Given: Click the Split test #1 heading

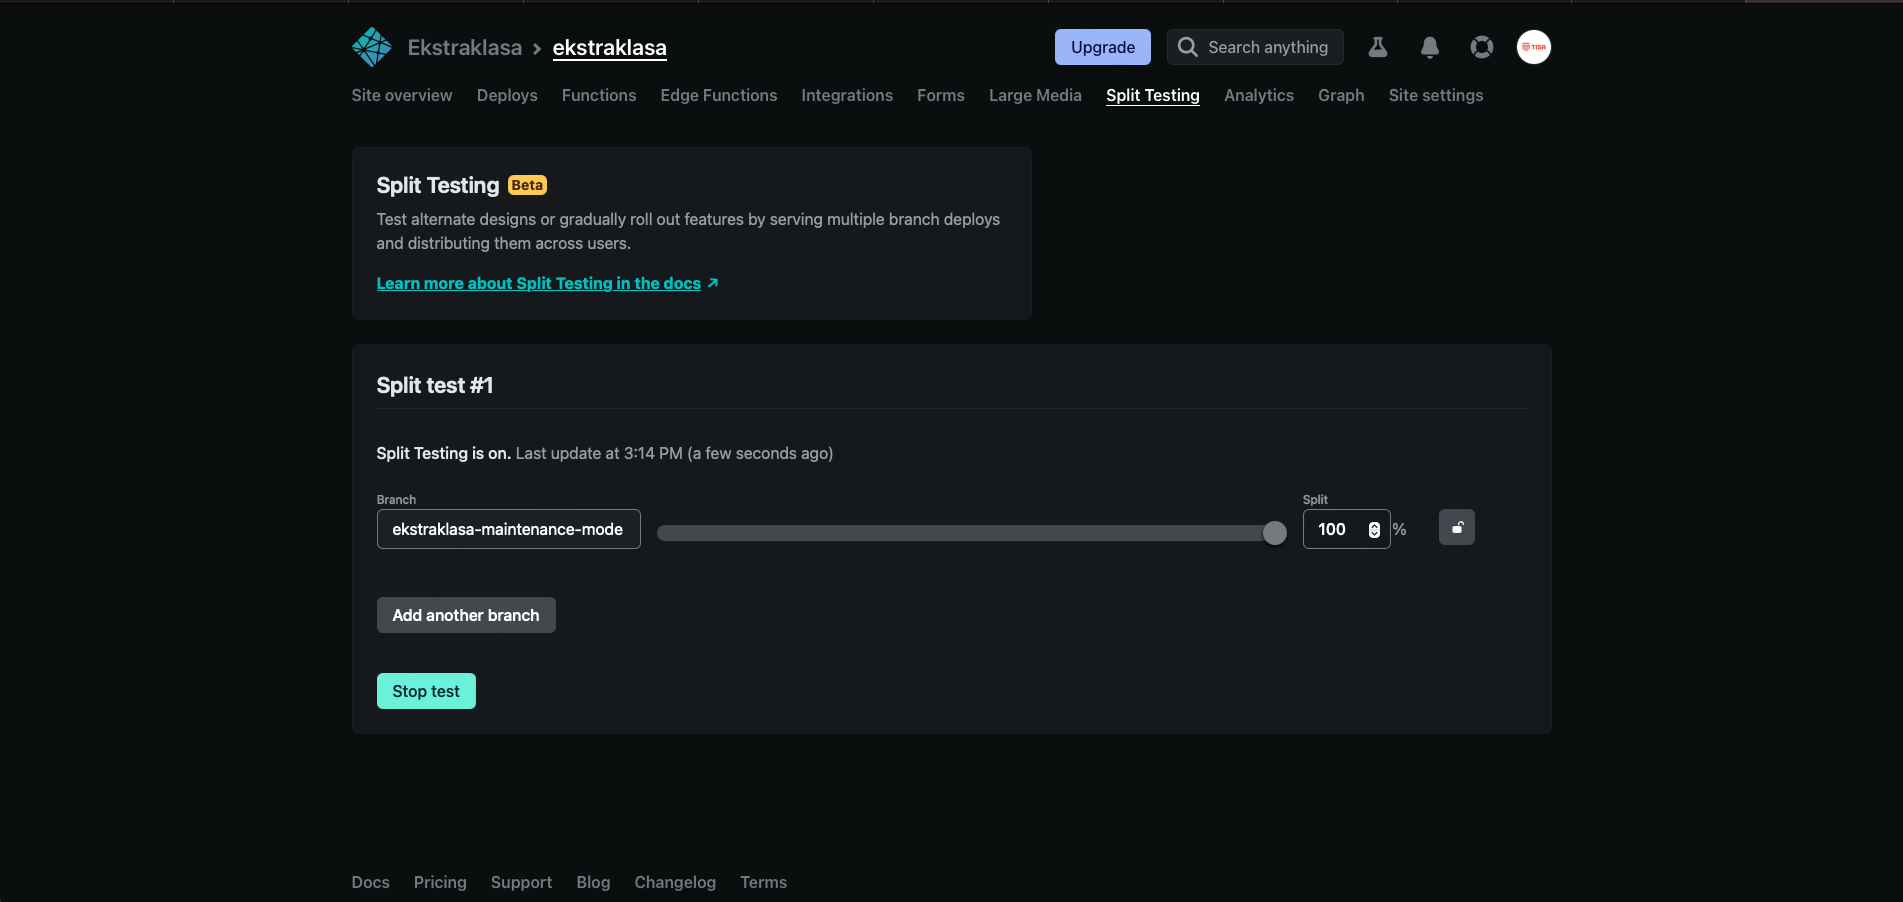Looking at the screenshot, I should 435,385.
